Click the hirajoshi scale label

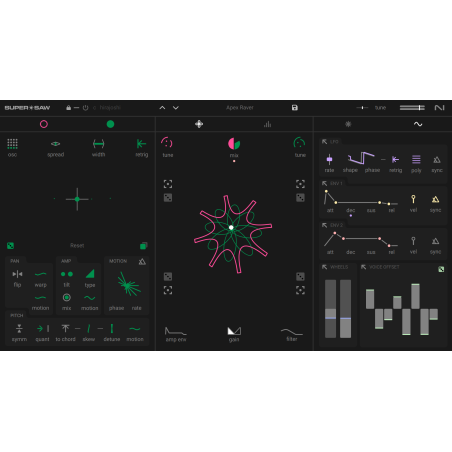tap(110, 108)
